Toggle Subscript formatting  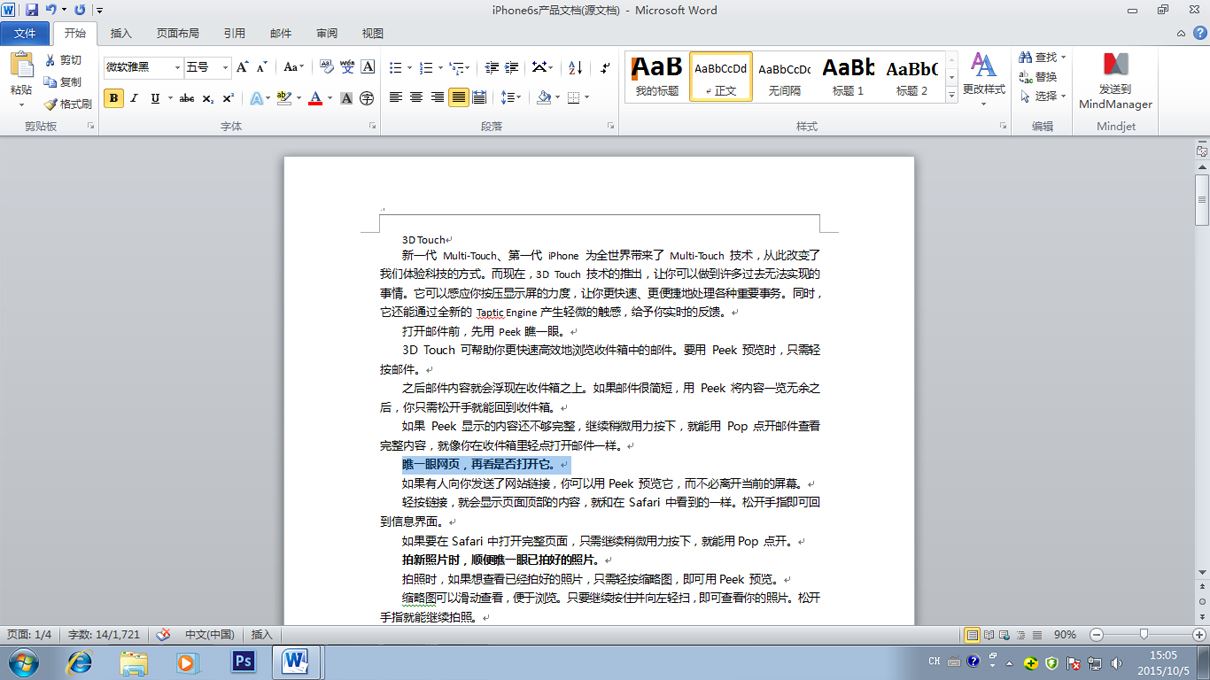click(208, 98)
